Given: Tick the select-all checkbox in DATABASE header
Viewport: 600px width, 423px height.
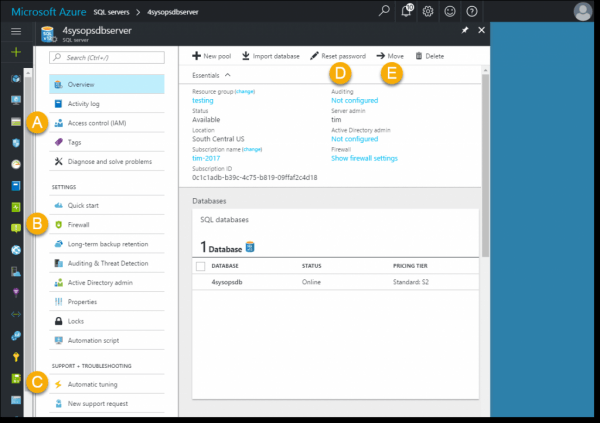Looking at the screenshot, I should (x=201, y=266).
